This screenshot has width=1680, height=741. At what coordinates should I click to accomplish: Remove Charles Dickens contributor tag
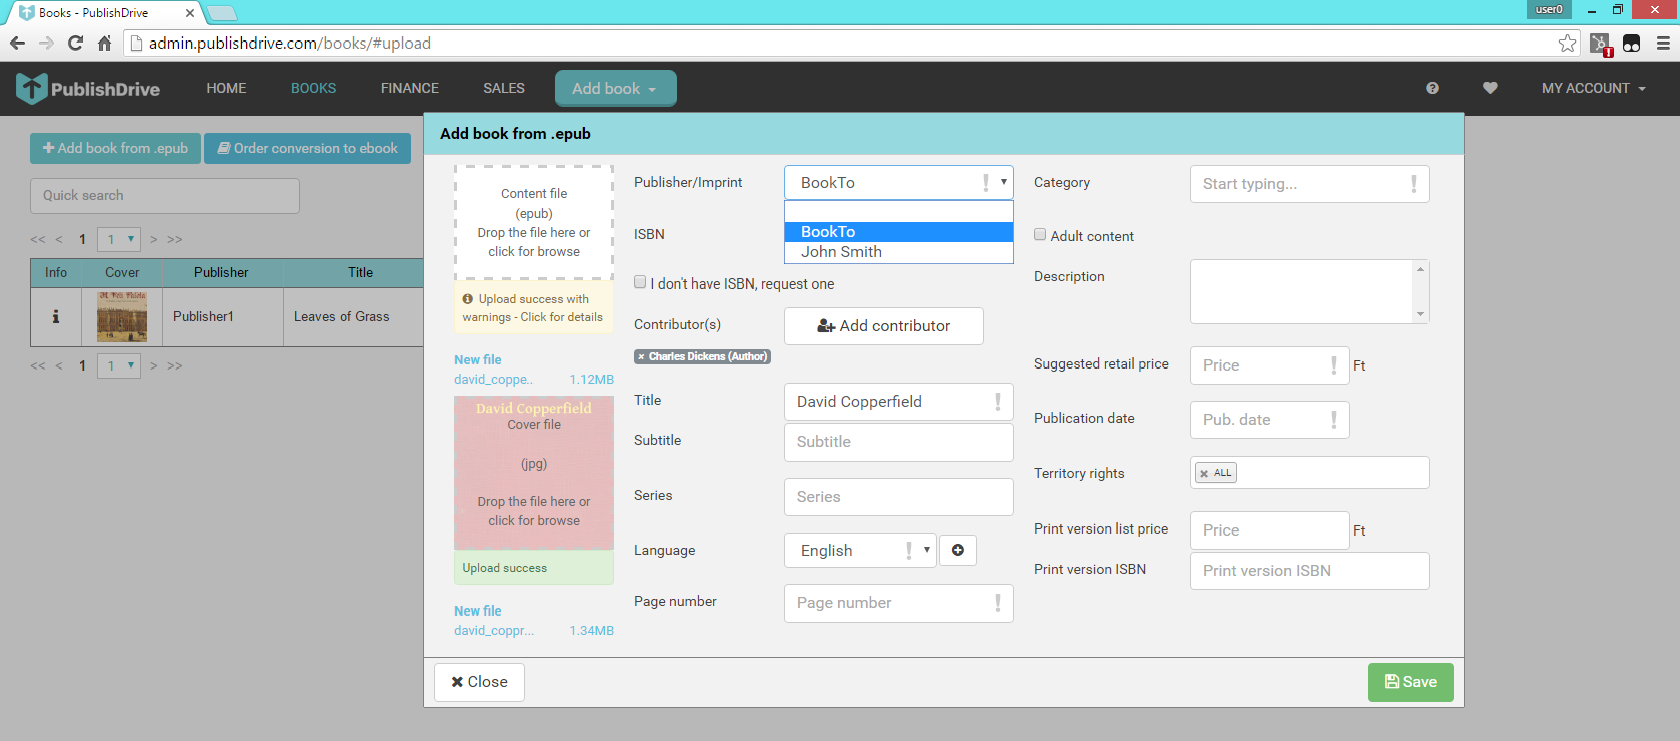pos(641,356)
